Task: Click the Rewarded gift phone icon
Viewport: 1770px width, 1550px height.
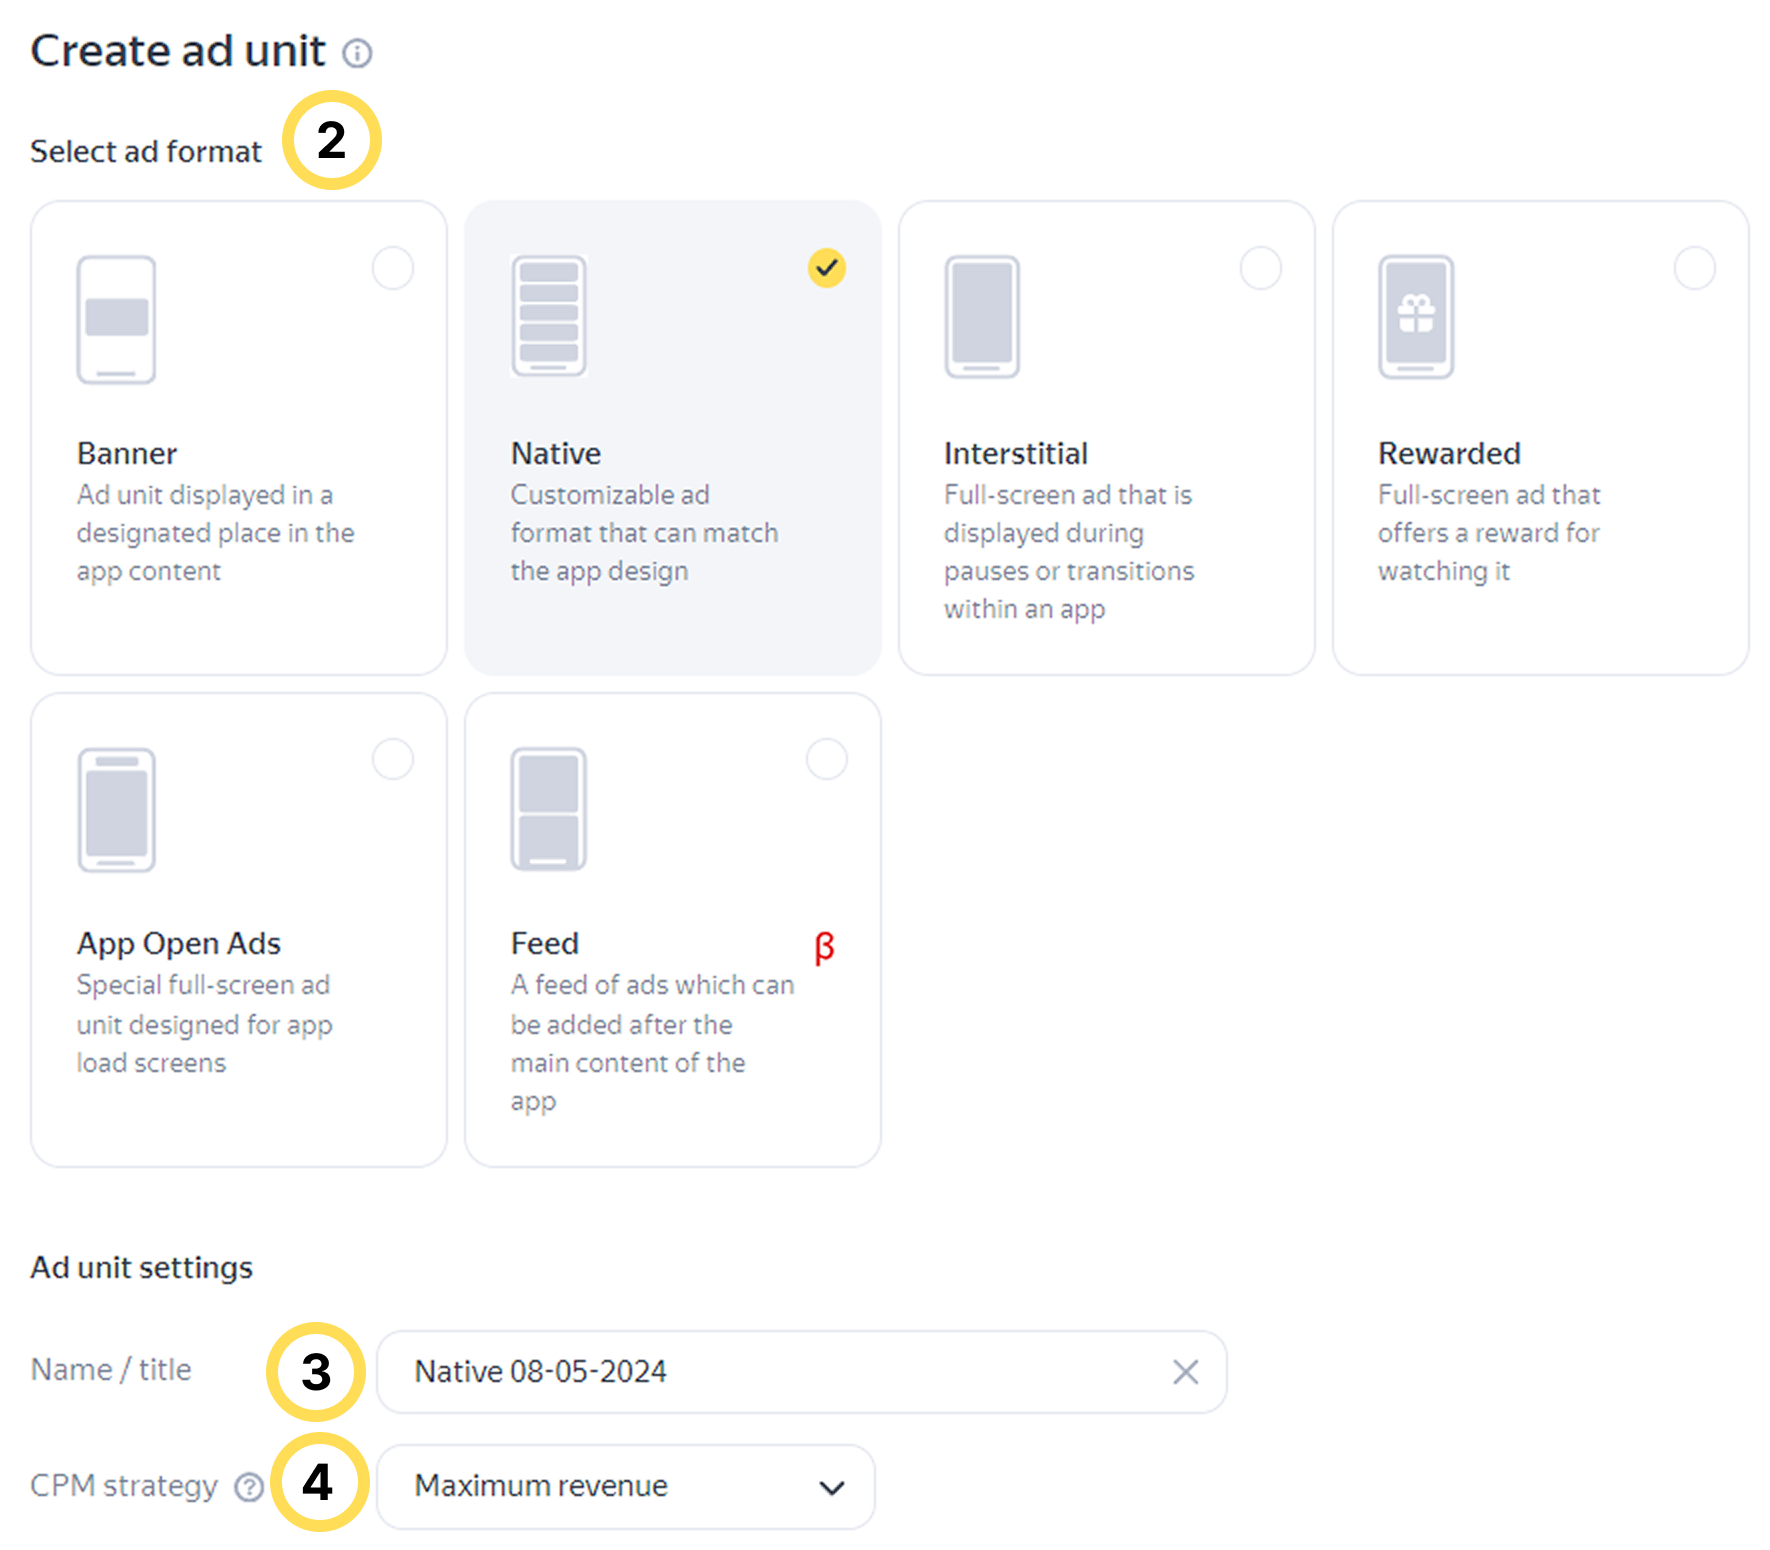Action: coord(1416,317)
